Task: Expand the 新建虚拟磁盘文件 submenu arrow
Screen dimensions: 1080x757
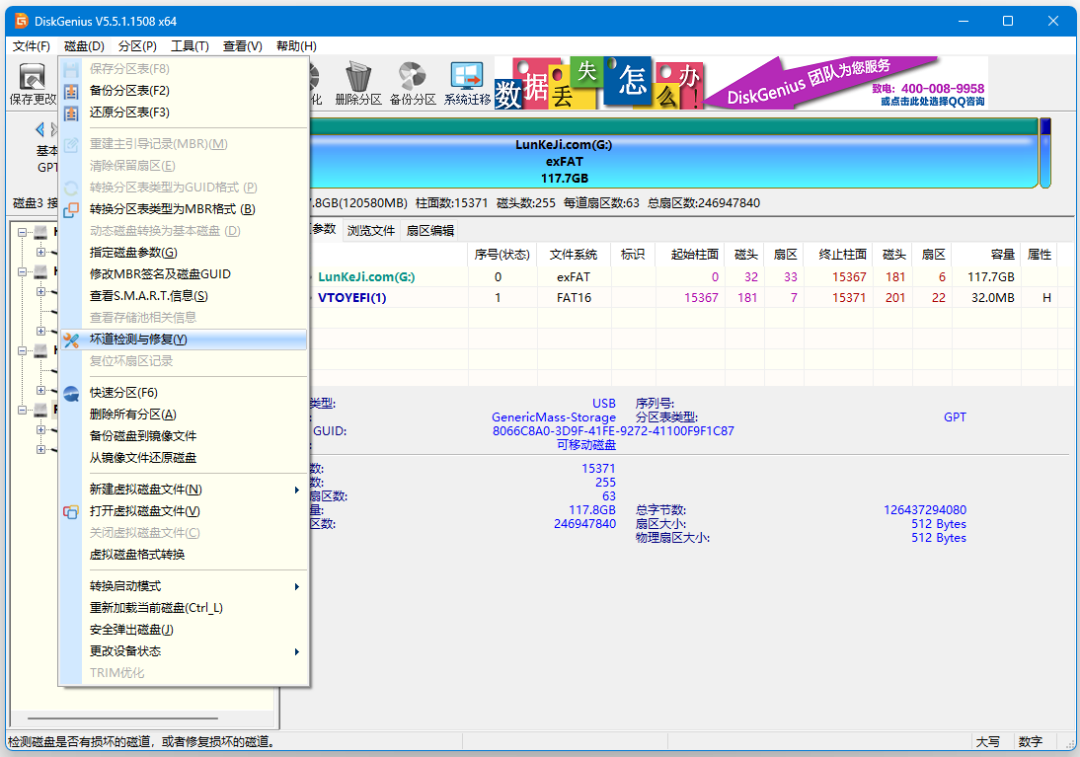Action: [x=296, y=490]
